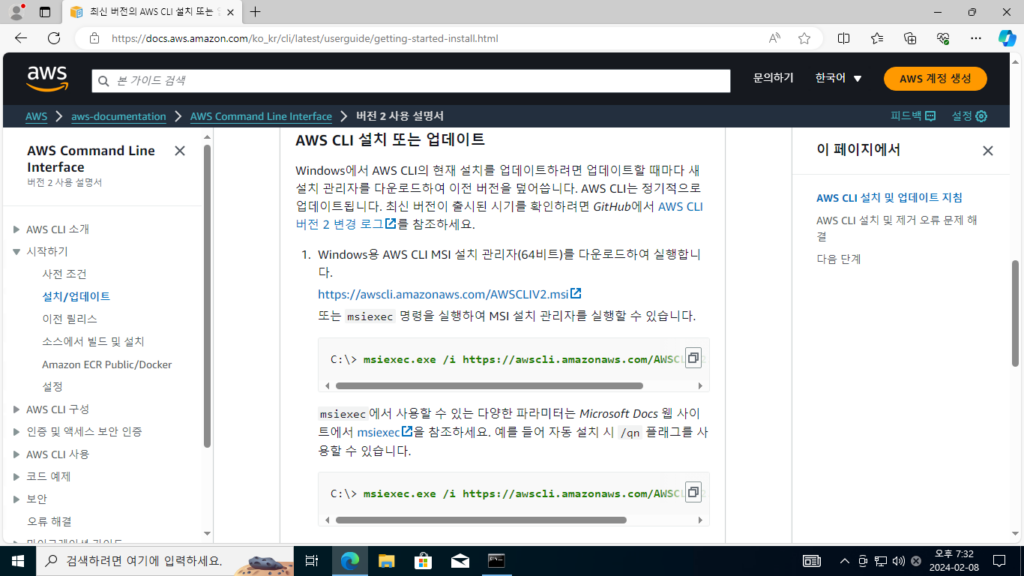Expand the 보안 section
The height and width of the screenshot is (576, 1024).
click(16, 499)
